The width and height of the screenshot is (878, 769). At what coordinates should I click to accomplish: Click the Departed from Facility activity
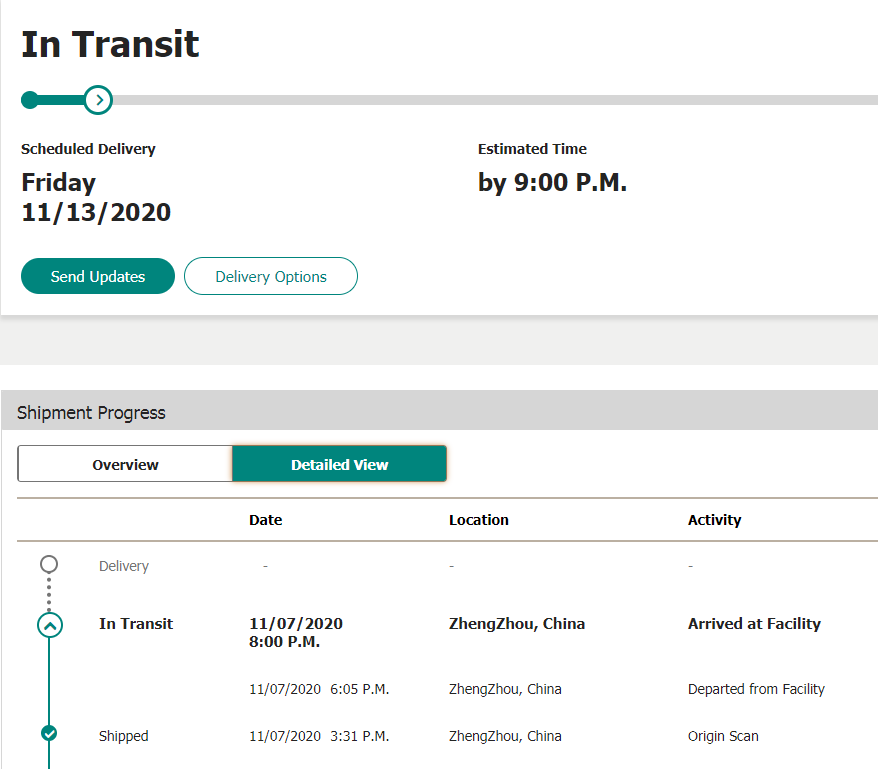pos(756,689)
